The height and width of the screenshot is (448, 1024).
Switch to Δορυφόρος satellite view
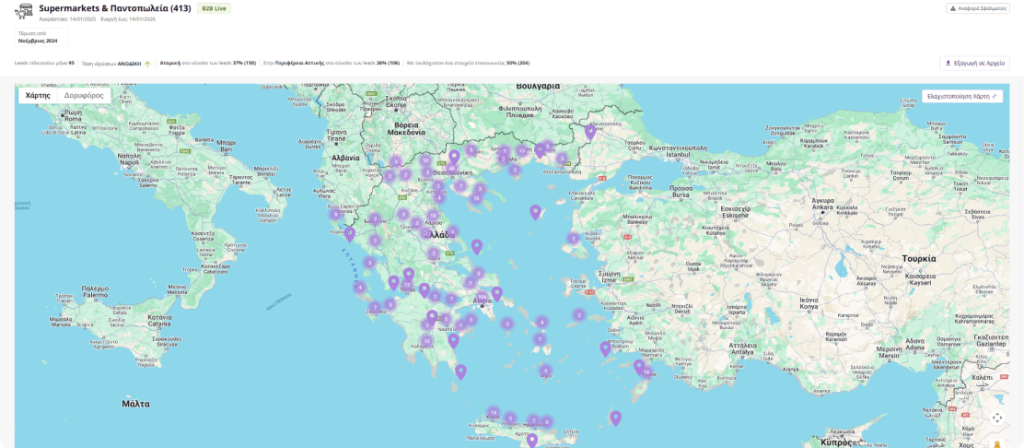pyautogui.click(x=84, y=97)
